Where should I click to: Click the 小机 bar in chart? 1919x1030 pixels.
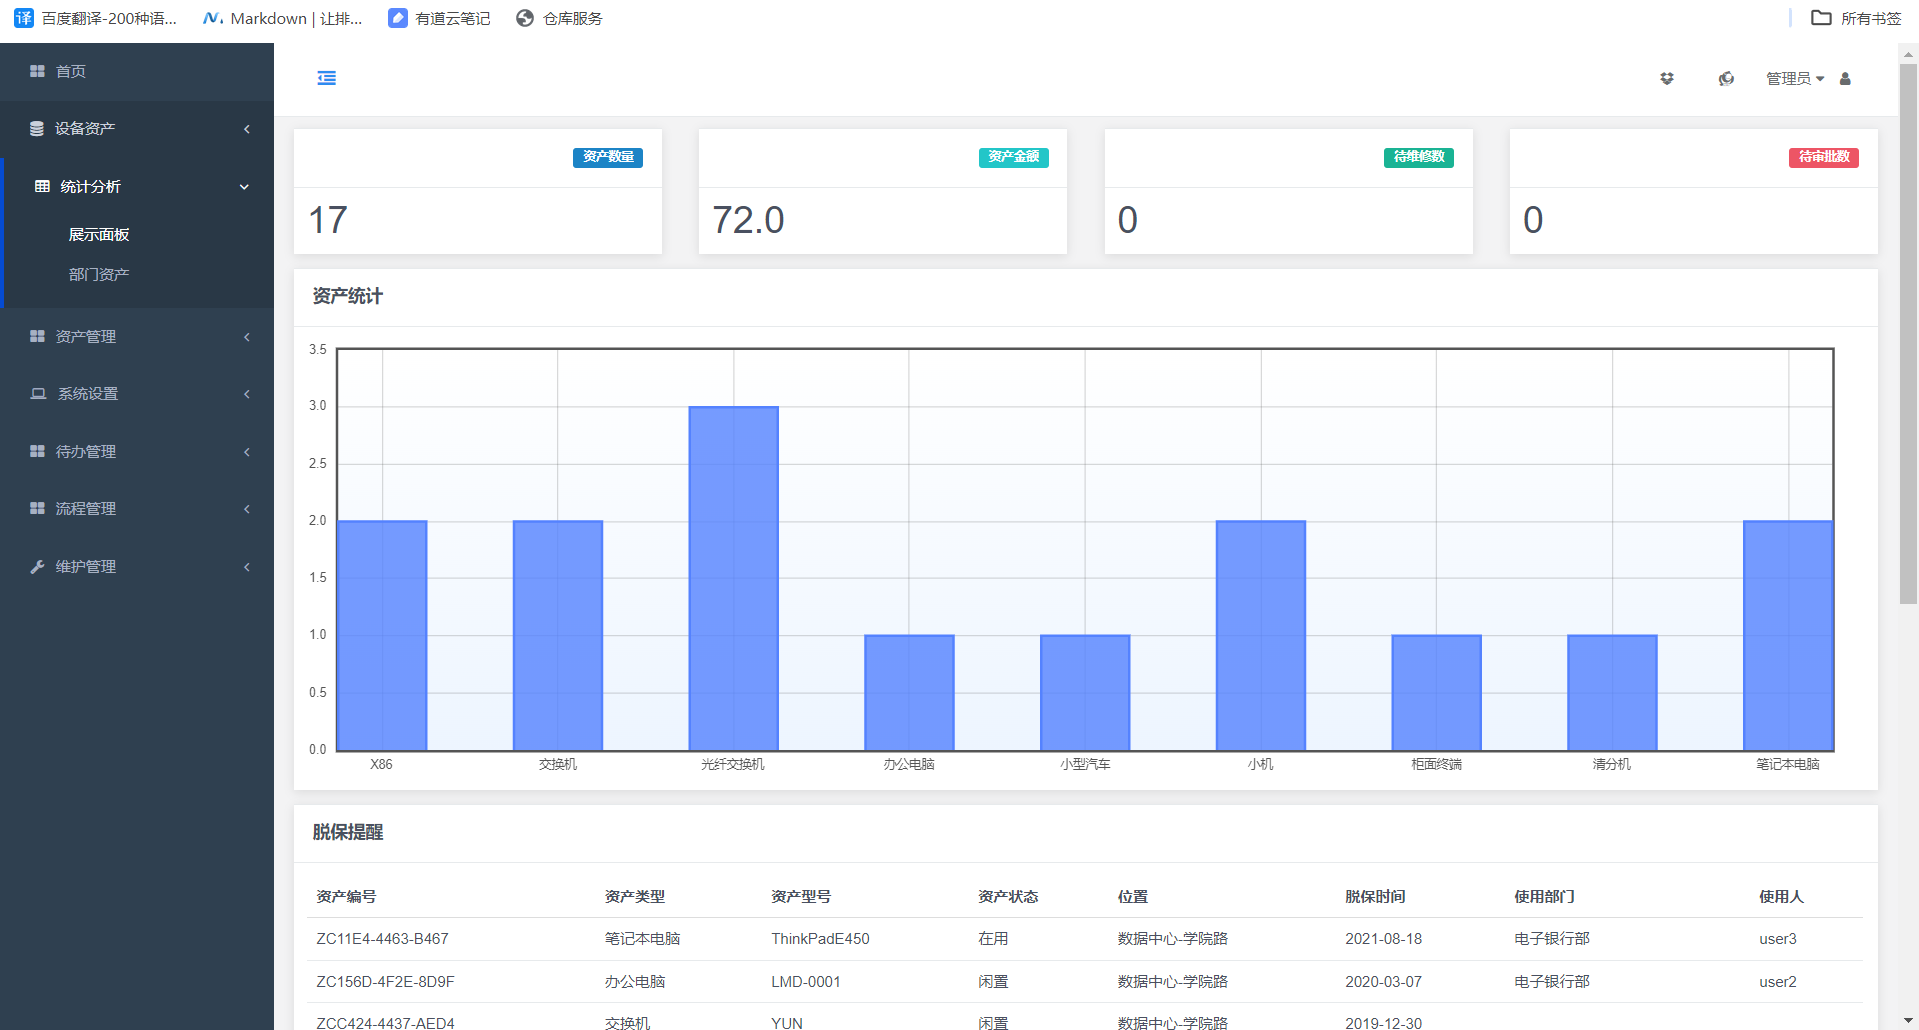tap(1261, 635)
